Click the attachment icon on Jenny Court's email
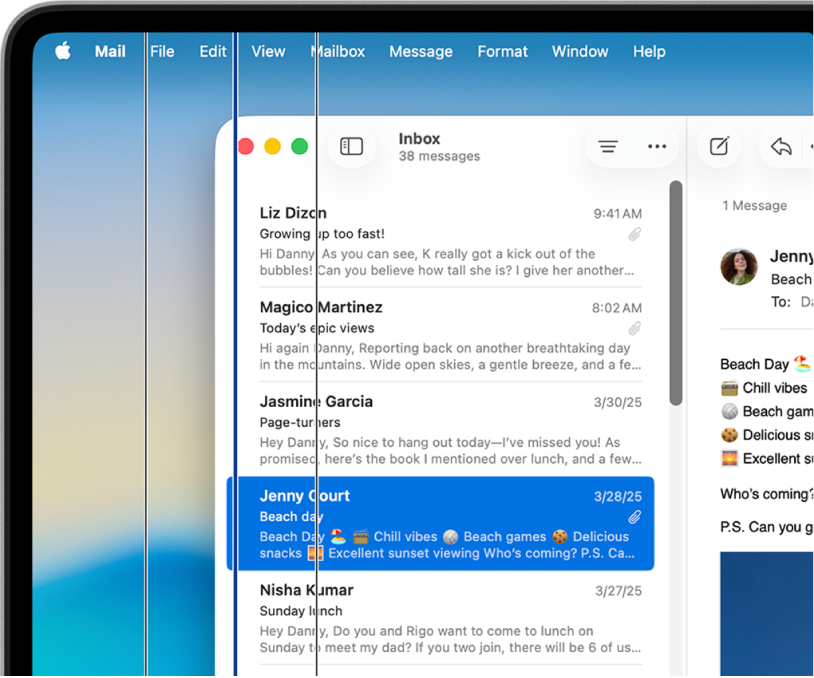This screenshot has width=814, height=678. pos(634,517)
